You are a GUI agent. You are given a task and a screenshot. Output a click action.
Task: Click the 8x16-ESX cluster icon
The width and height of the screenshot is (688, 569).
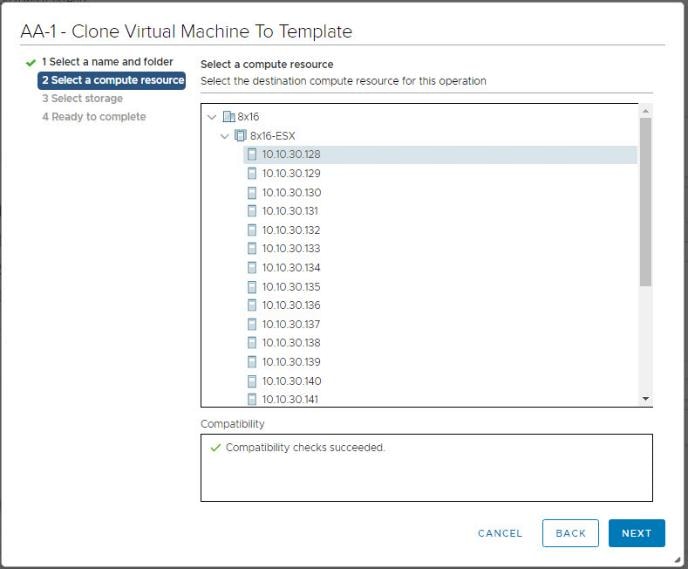(x=241, y=136)
